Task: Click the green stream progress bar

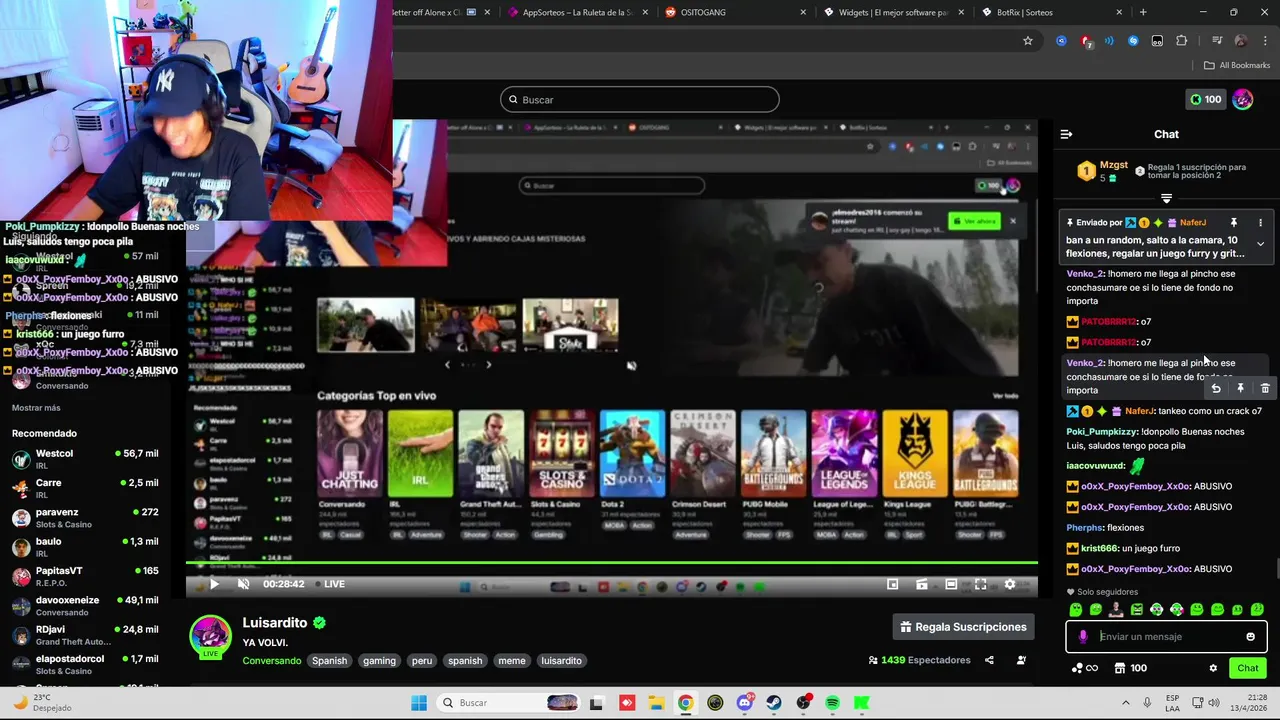Action: (612, 563)
